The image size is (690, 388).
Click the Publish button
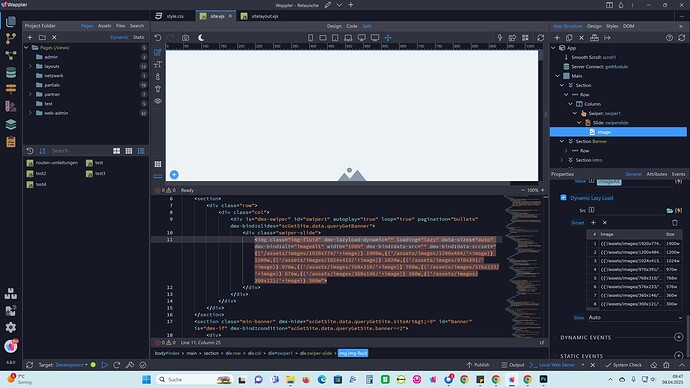(x=478, y=365)
